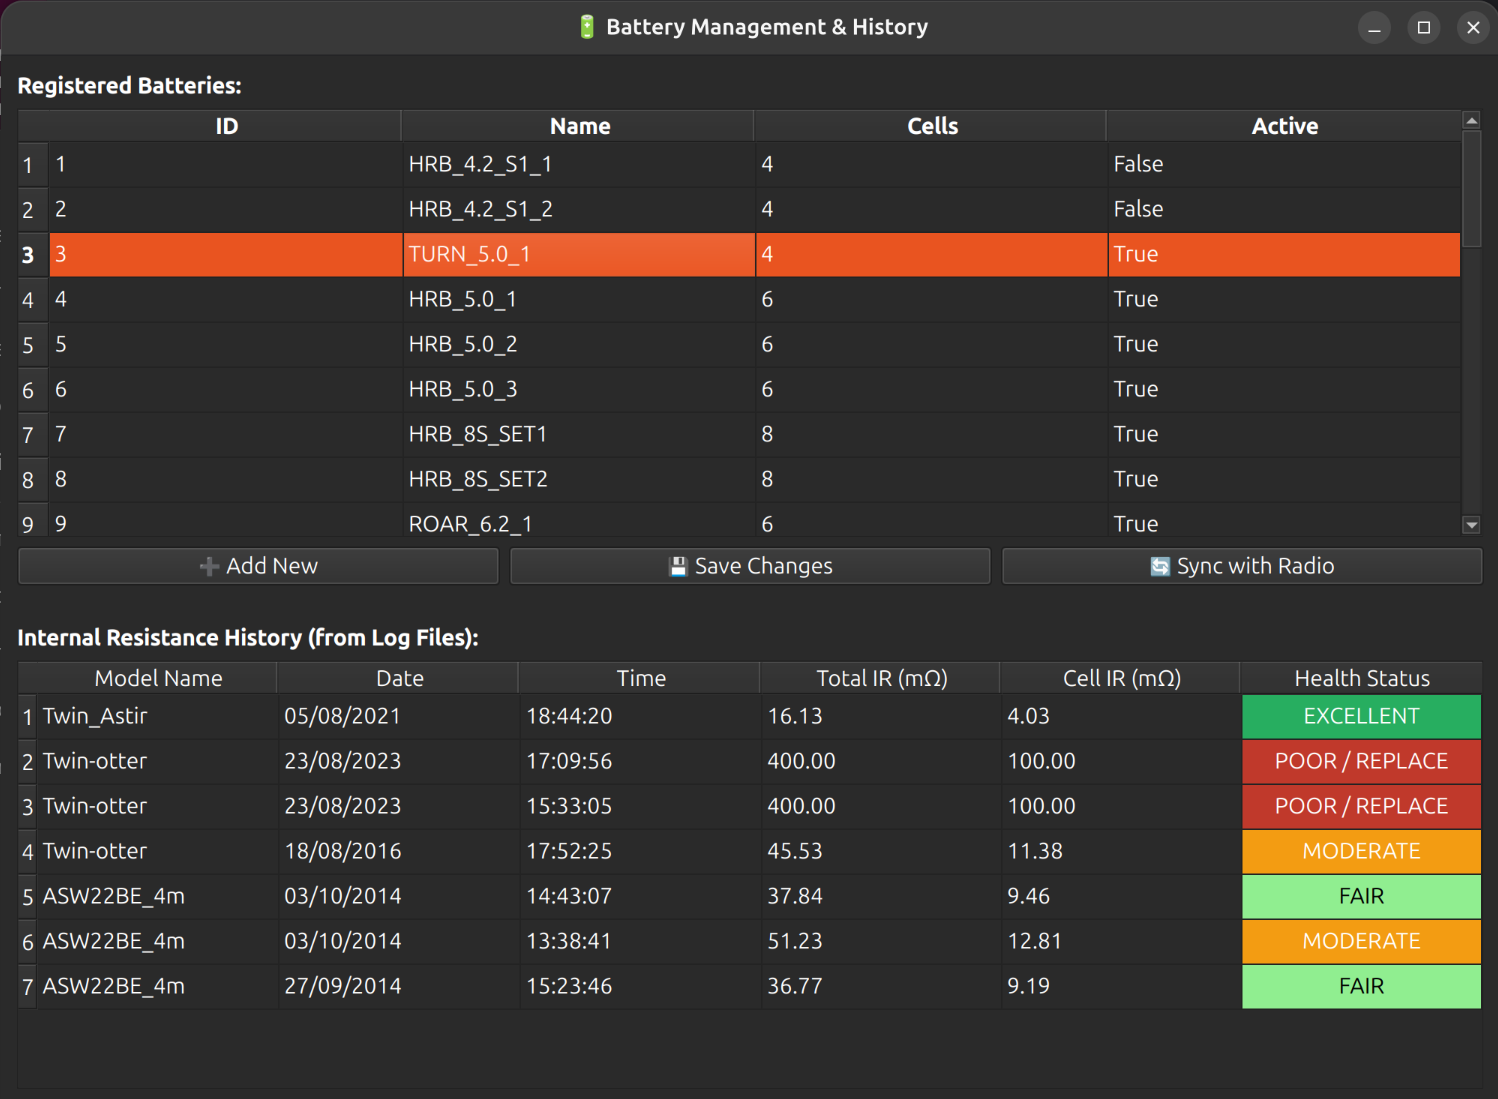The image size is (1498, 1099).
Task: Click the time 13:38:41
Action: tap(640, 941)
